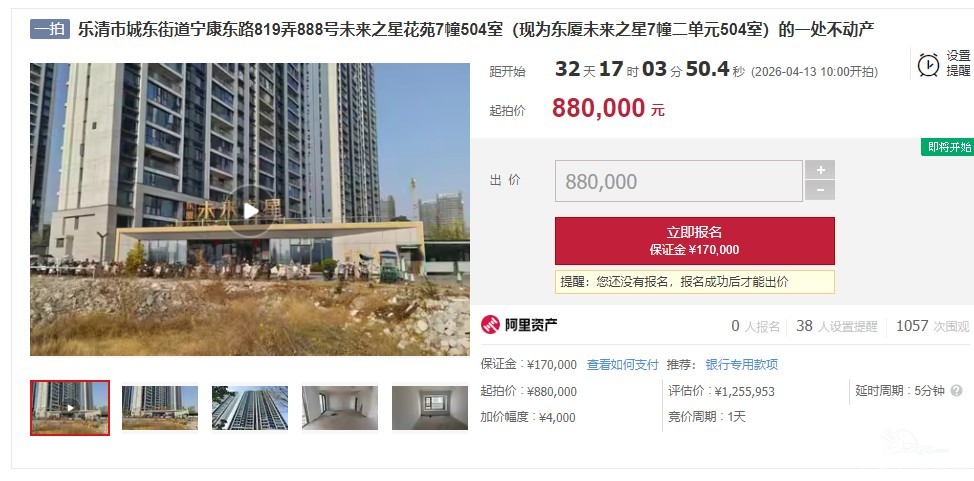Open the 查看如何支付 link

tap(622, 365)
